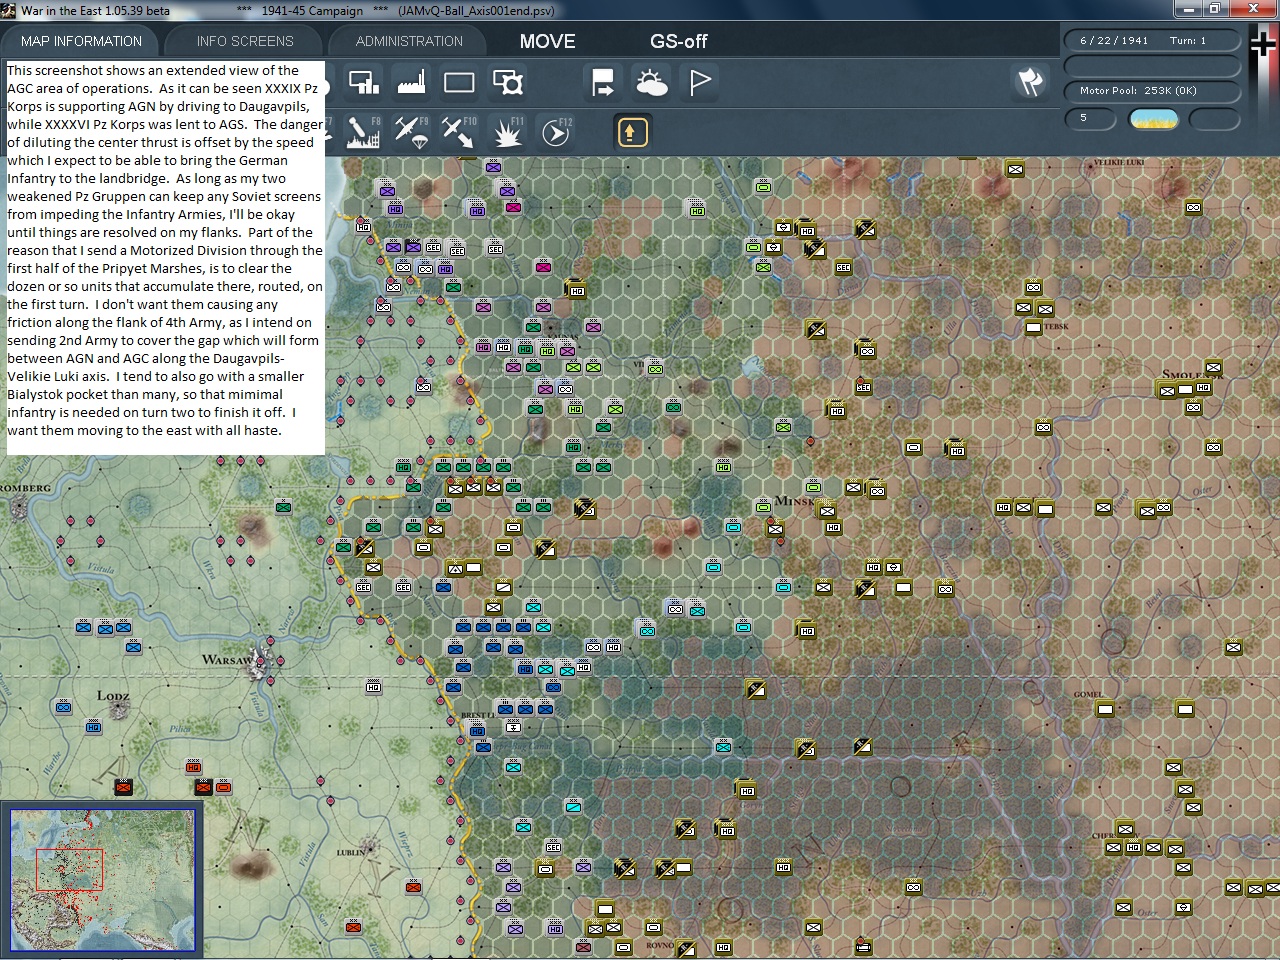Click the Velikie Luki label on the map
The image size is (1280, 960).
1119,162
